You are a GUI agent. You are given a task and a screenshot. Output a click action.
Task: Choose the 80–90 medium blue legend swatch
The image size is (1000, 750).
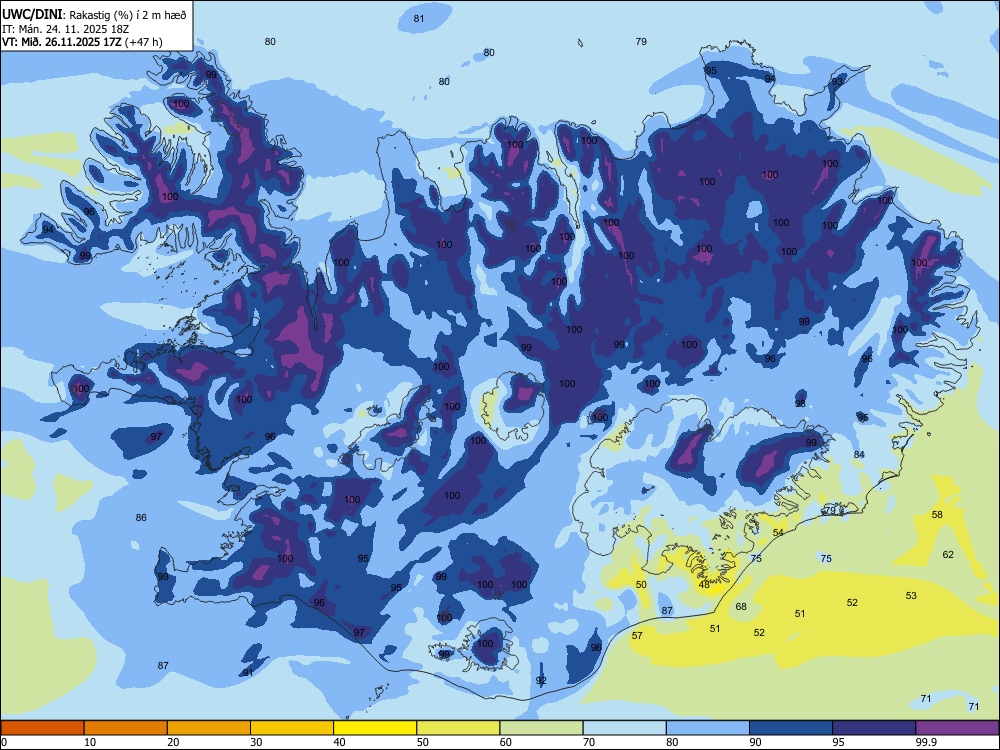pos(708,728)
